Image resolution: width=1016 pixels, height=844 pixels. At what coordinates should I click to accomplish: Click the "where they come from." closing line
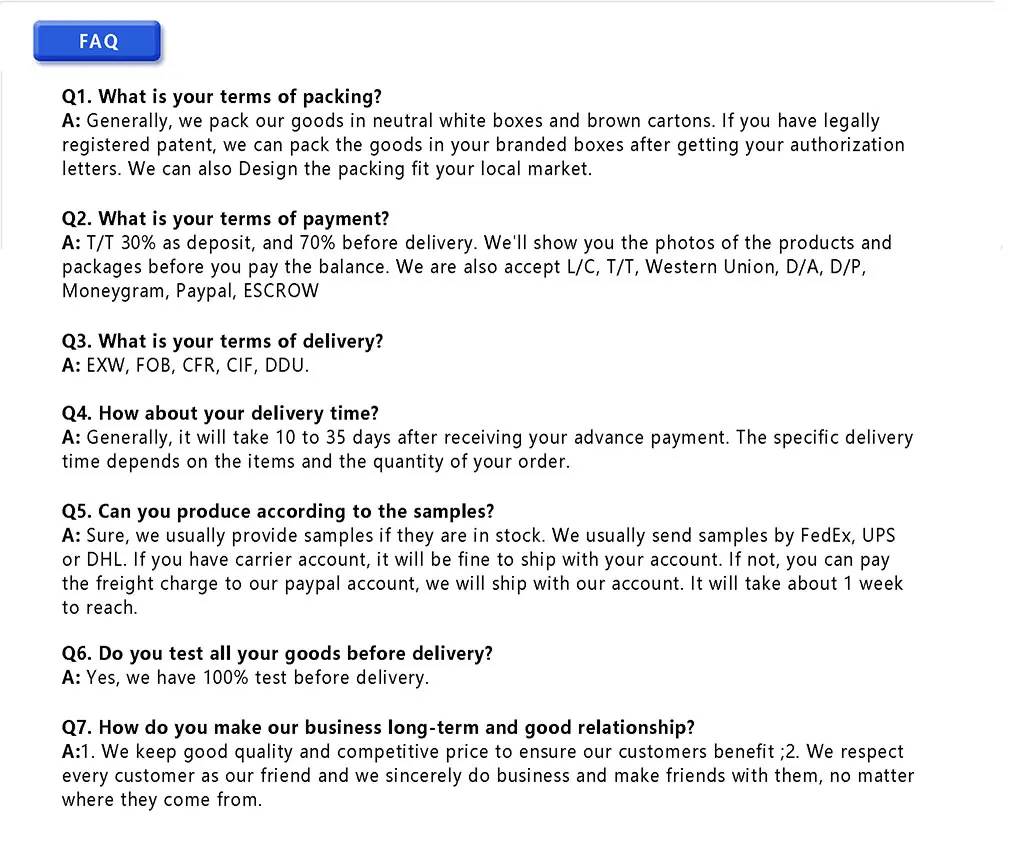click(x=162, y=799)
